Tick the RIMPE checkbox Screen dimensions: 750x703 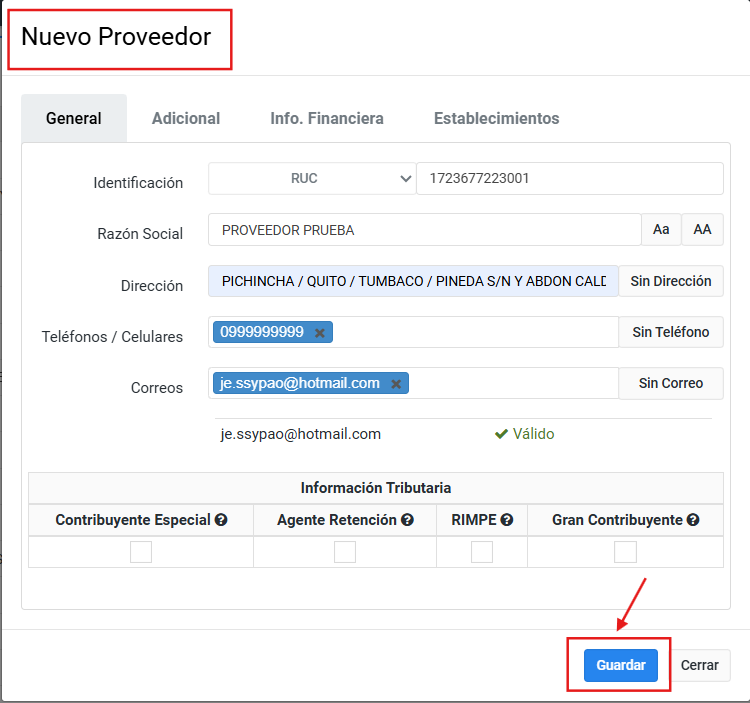pos(482,552)
